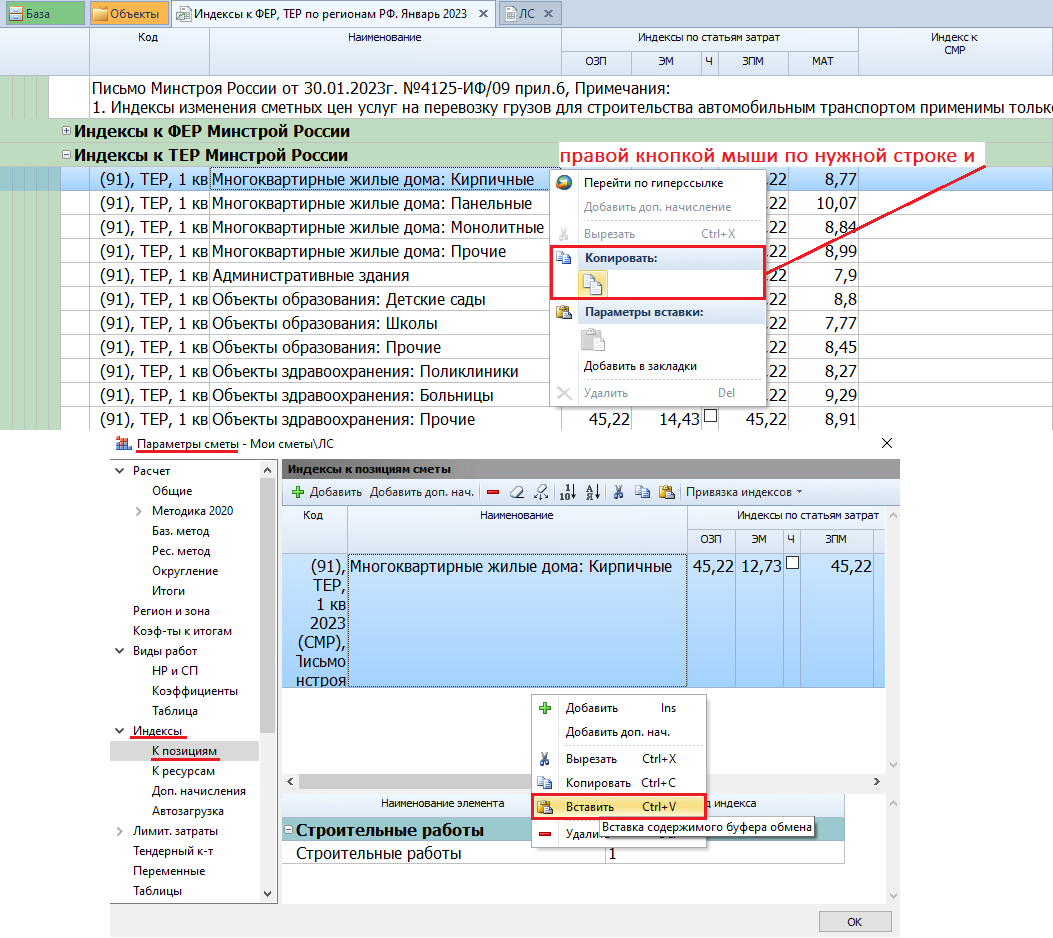Open Округление in the tree
1053x938 pixels.
pos(185,571)
